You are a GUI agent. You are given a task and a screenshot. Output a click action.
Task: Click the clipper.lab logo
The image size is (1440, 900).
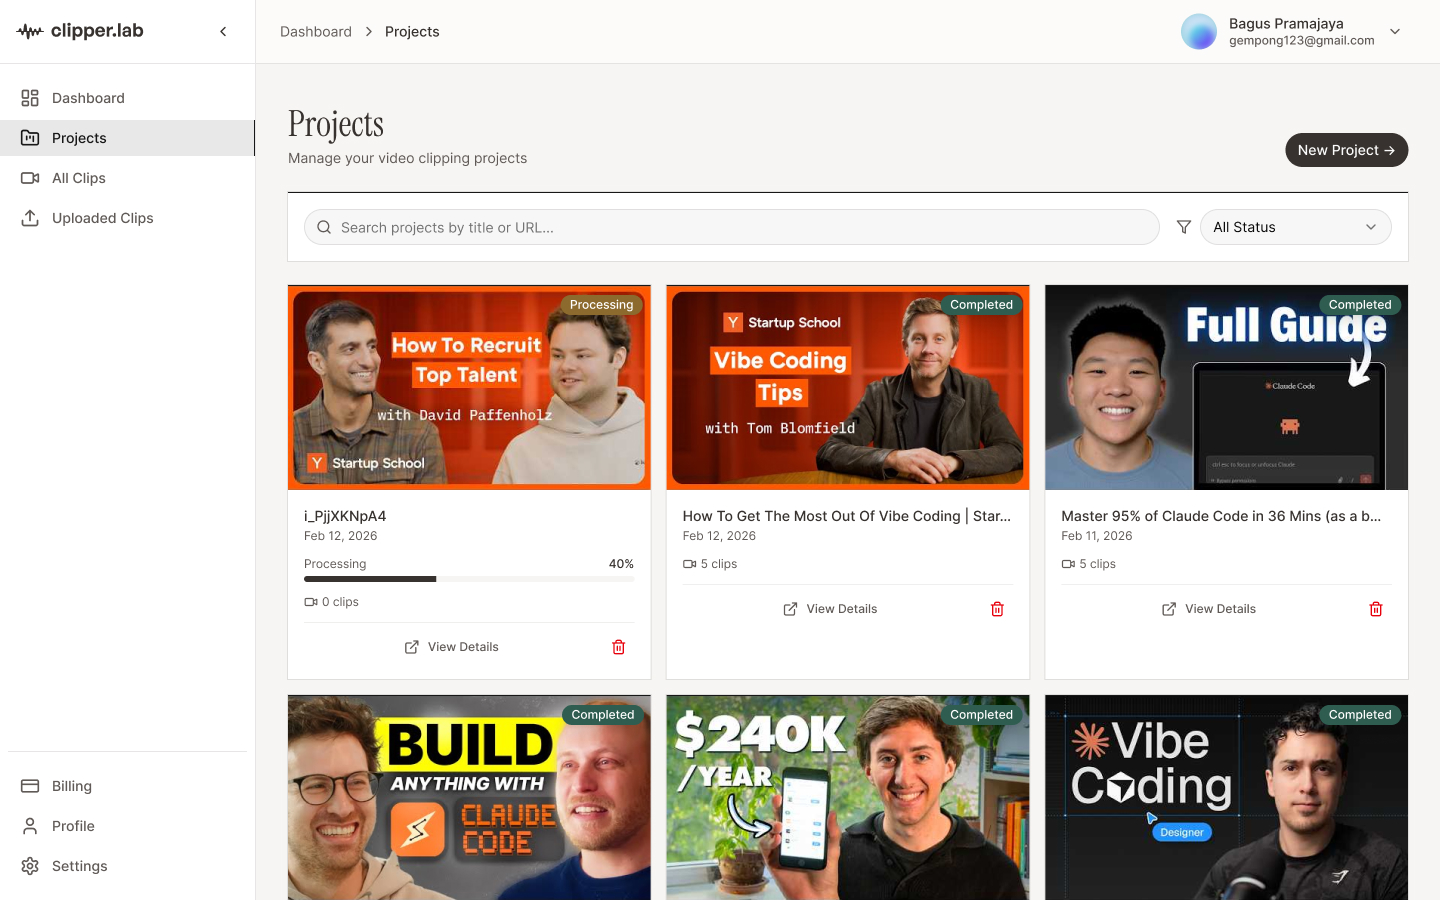[81, 31]
